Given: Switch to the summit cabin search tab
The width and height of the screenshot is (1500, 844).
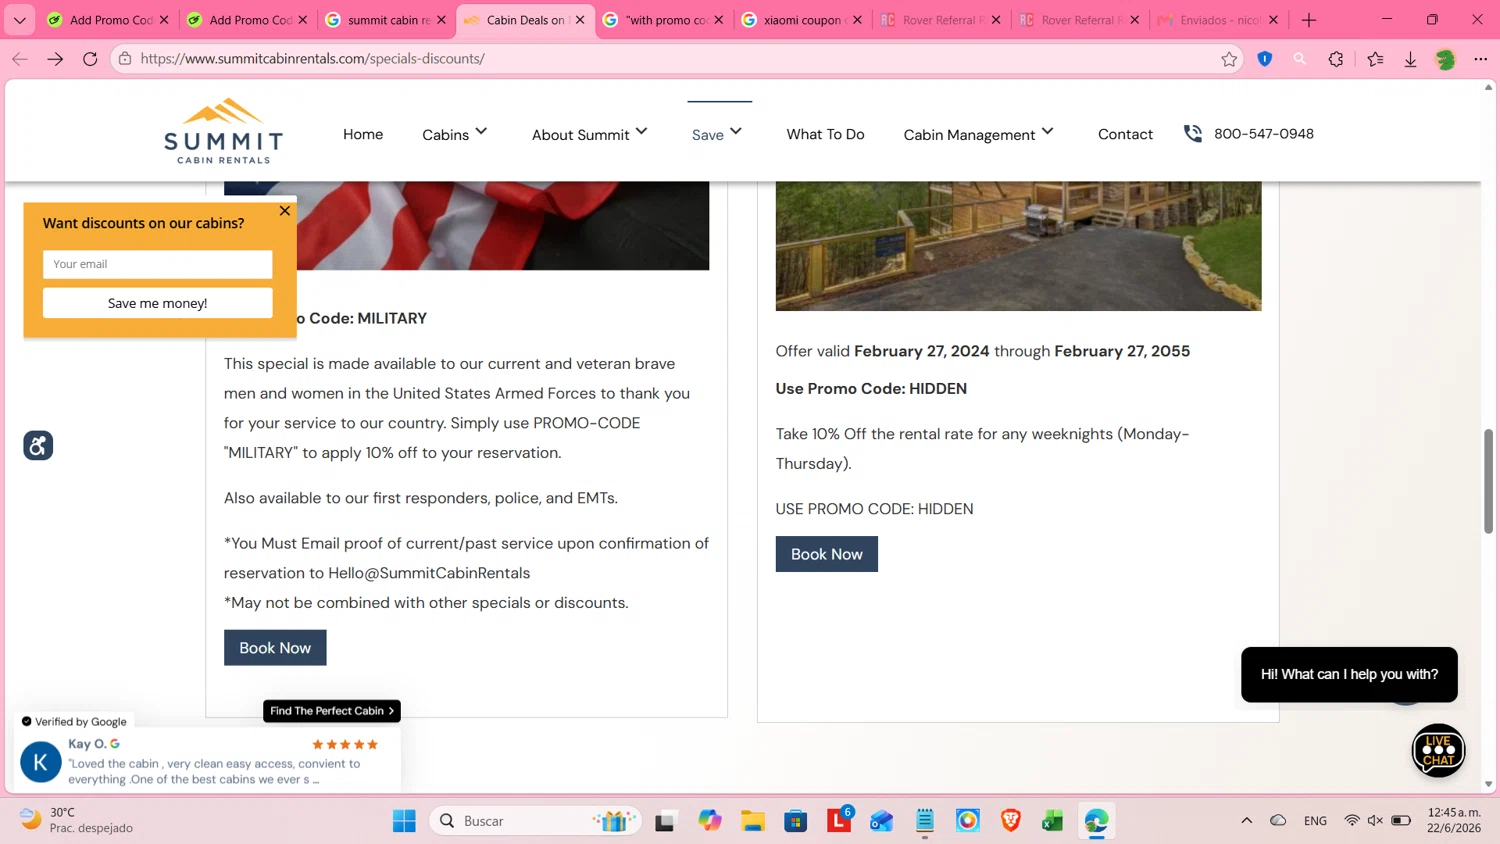Looking at the screenshot, I should point(386,20).
